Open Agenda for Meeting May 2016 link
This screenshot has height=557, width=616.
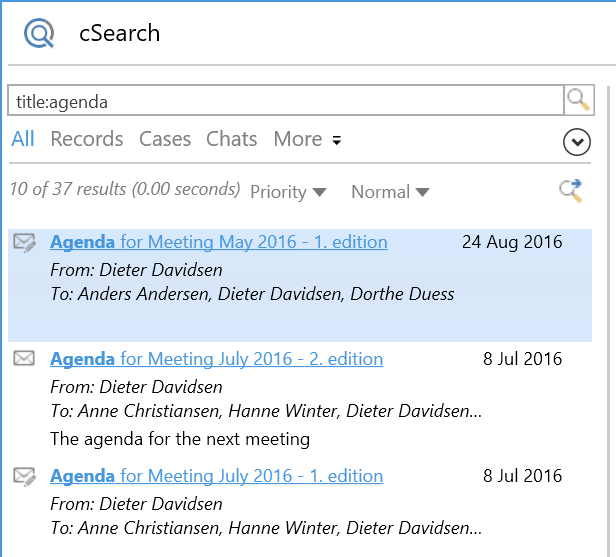(x=218, y=242)
